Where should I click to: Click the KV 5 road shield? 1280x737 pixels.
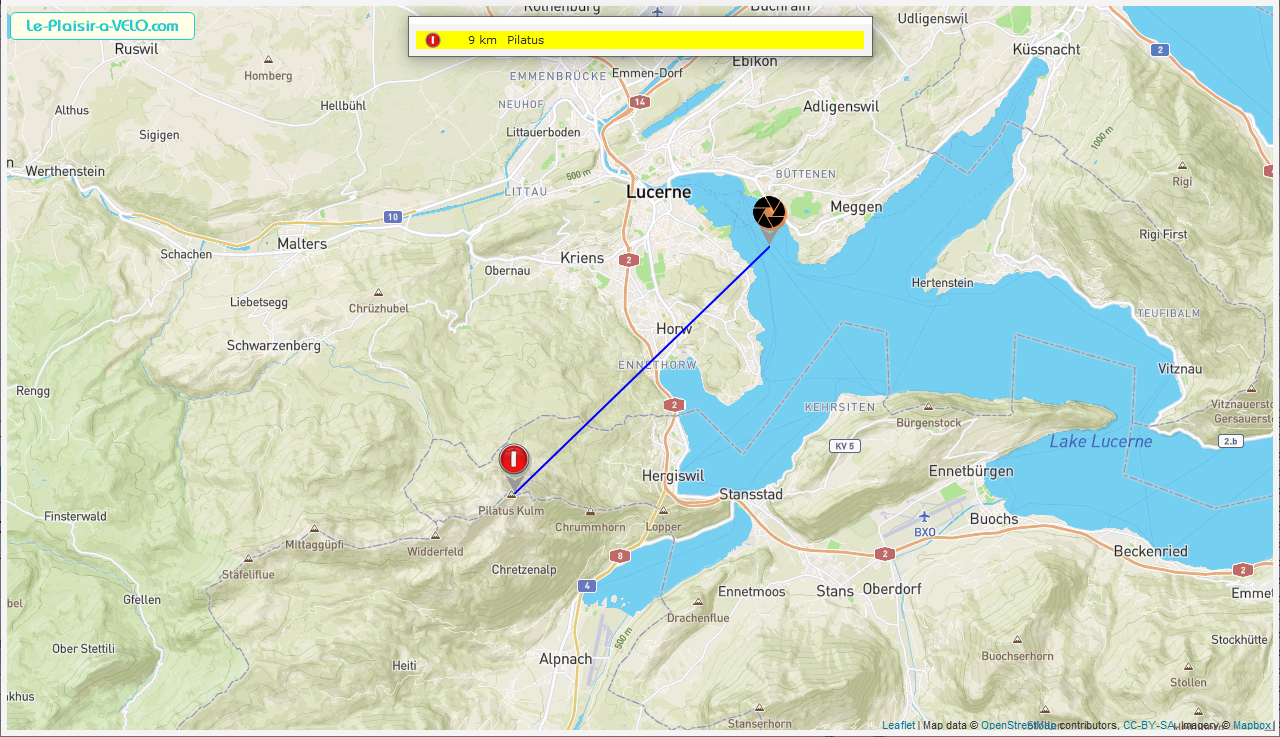click(x=844, y=446)
